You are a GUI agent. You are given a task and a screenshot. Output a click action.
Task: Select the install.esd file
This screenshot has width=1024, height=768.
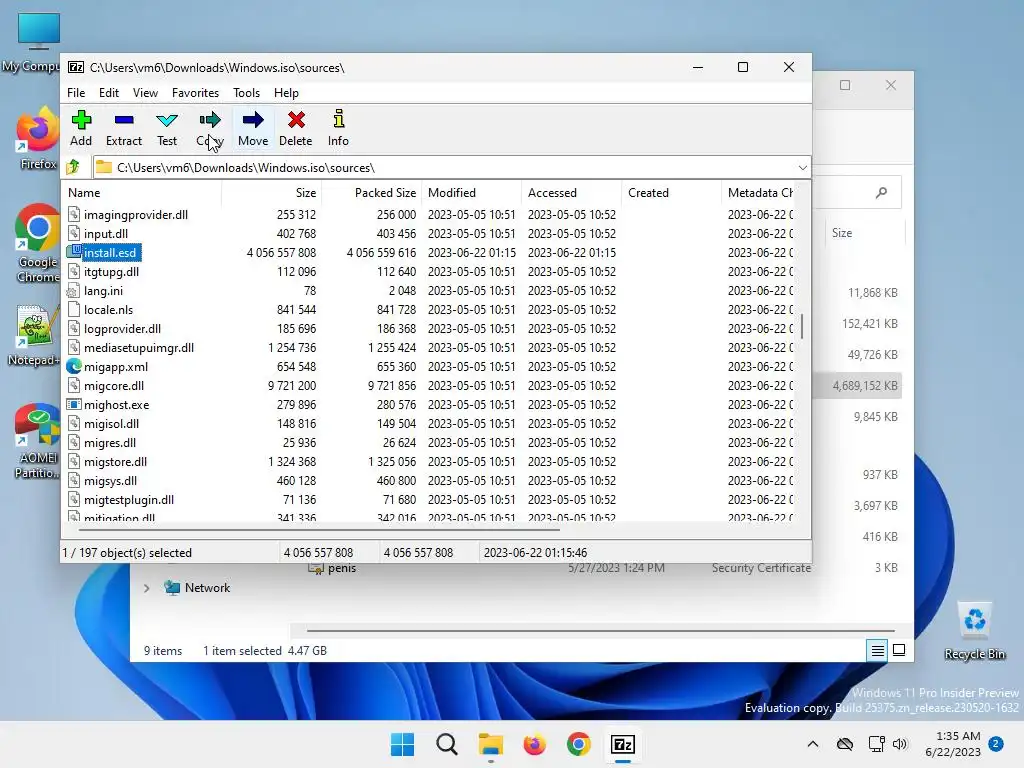click(110, 253)
